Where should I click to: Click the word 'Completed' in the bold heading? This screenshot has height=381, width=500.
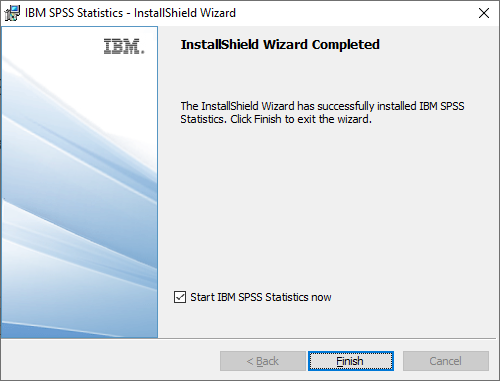(346, 44)
